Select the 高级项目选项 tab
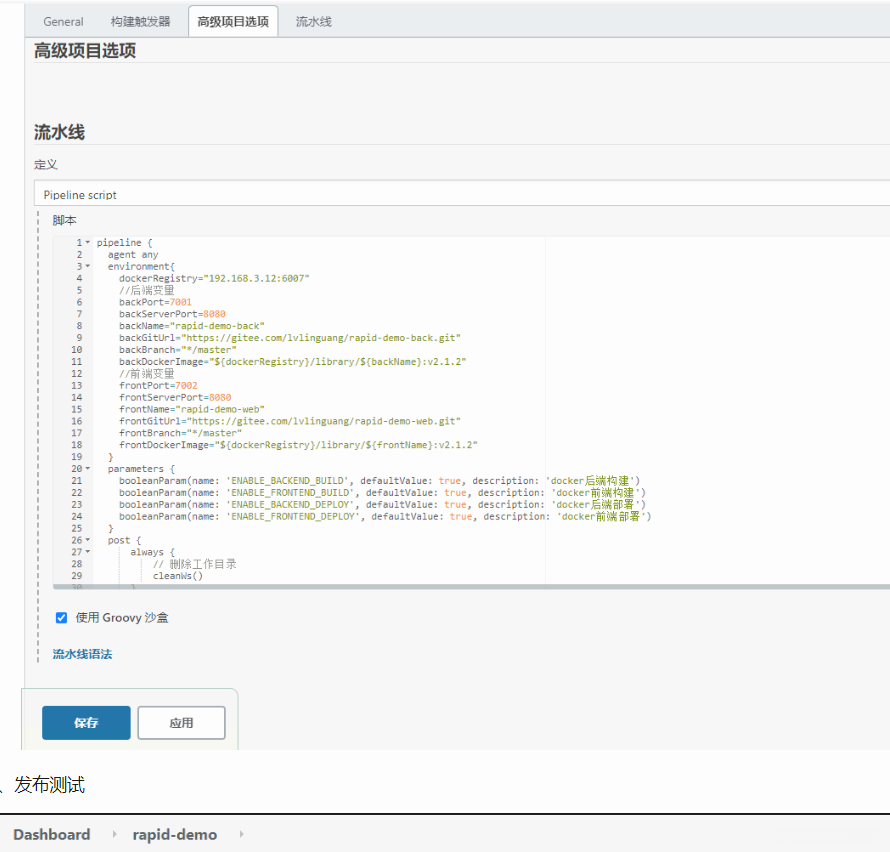 coord(233,22)
